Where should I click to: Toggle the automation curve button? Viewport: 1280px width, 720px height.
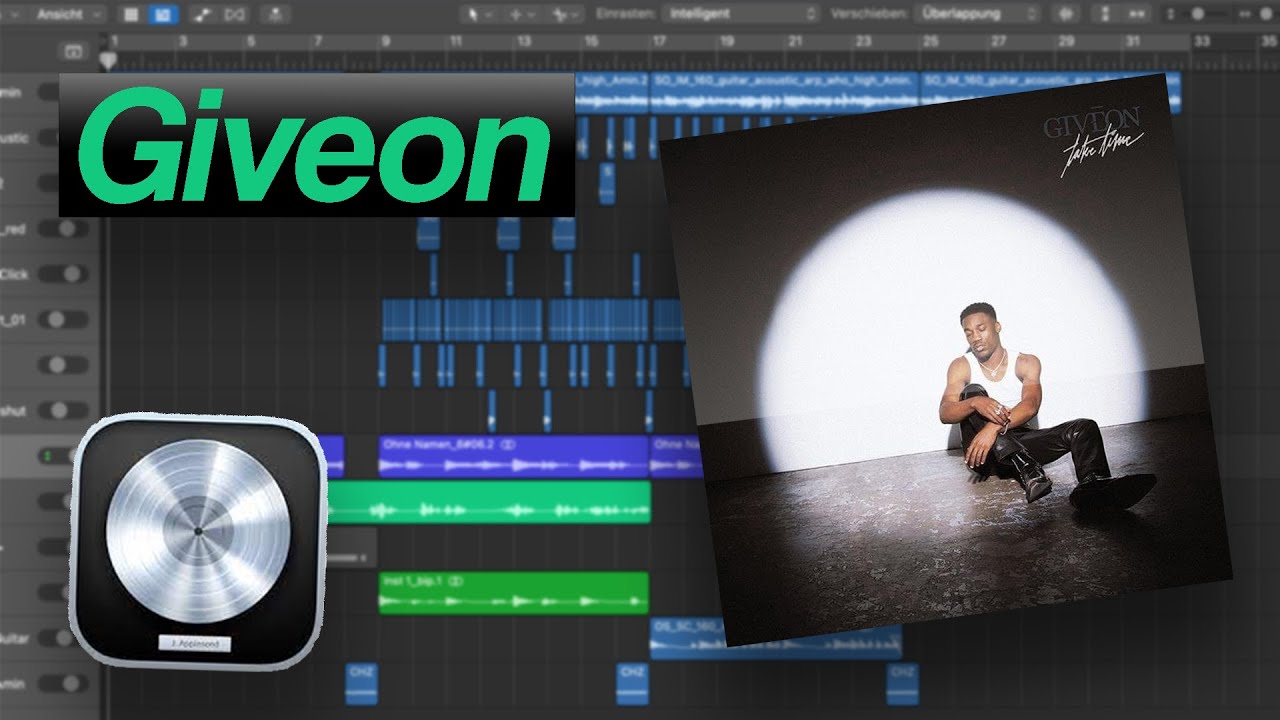(203, 14)
